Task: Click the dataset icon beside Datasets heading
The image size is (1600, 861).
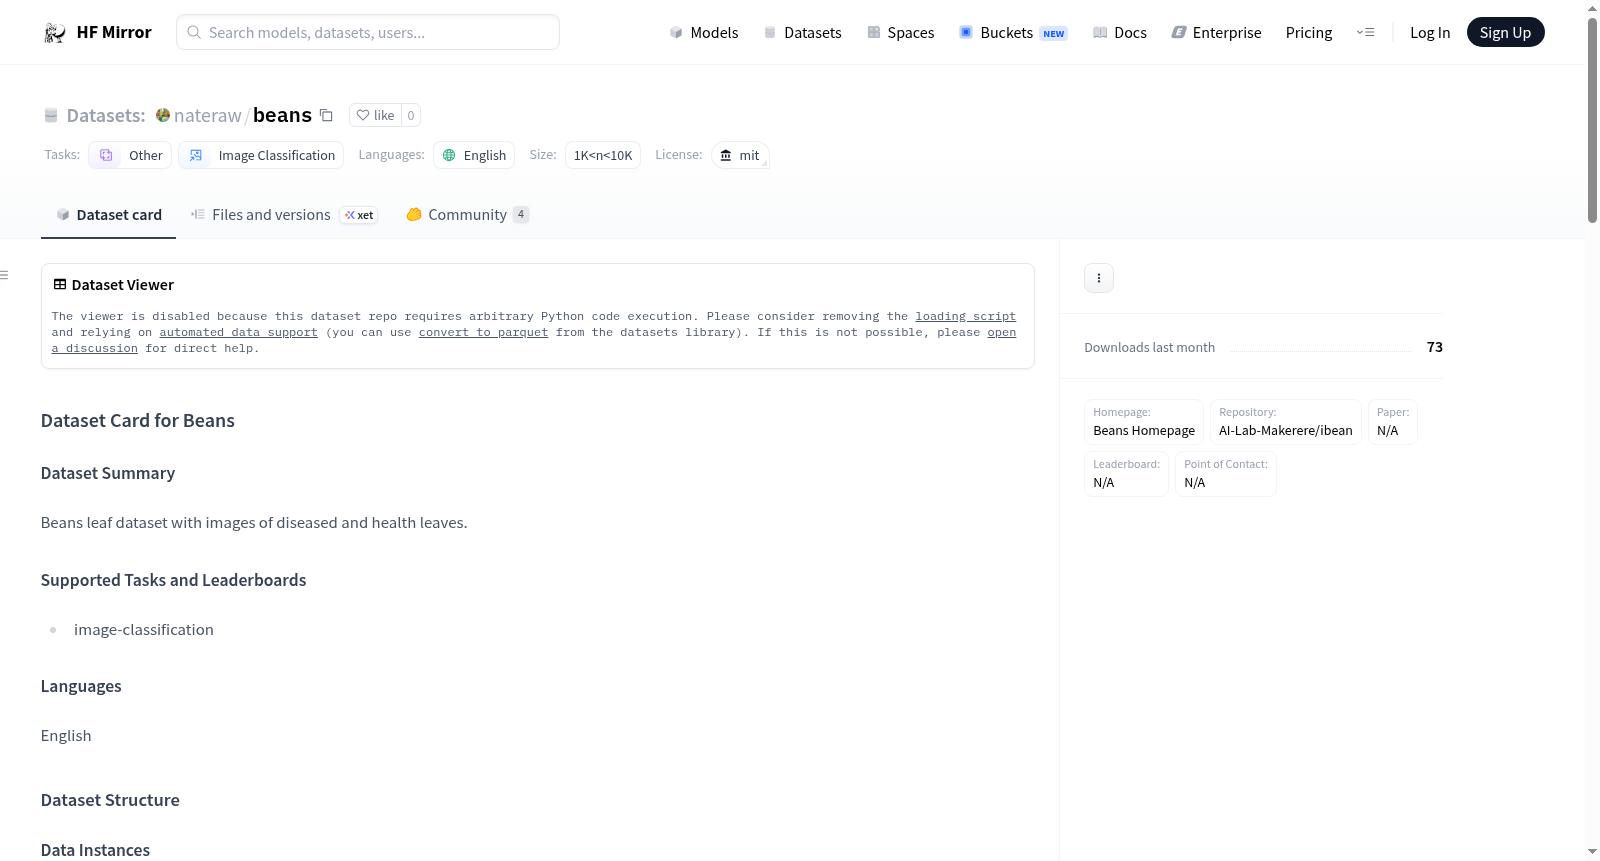Action: (x=51, y=115)
